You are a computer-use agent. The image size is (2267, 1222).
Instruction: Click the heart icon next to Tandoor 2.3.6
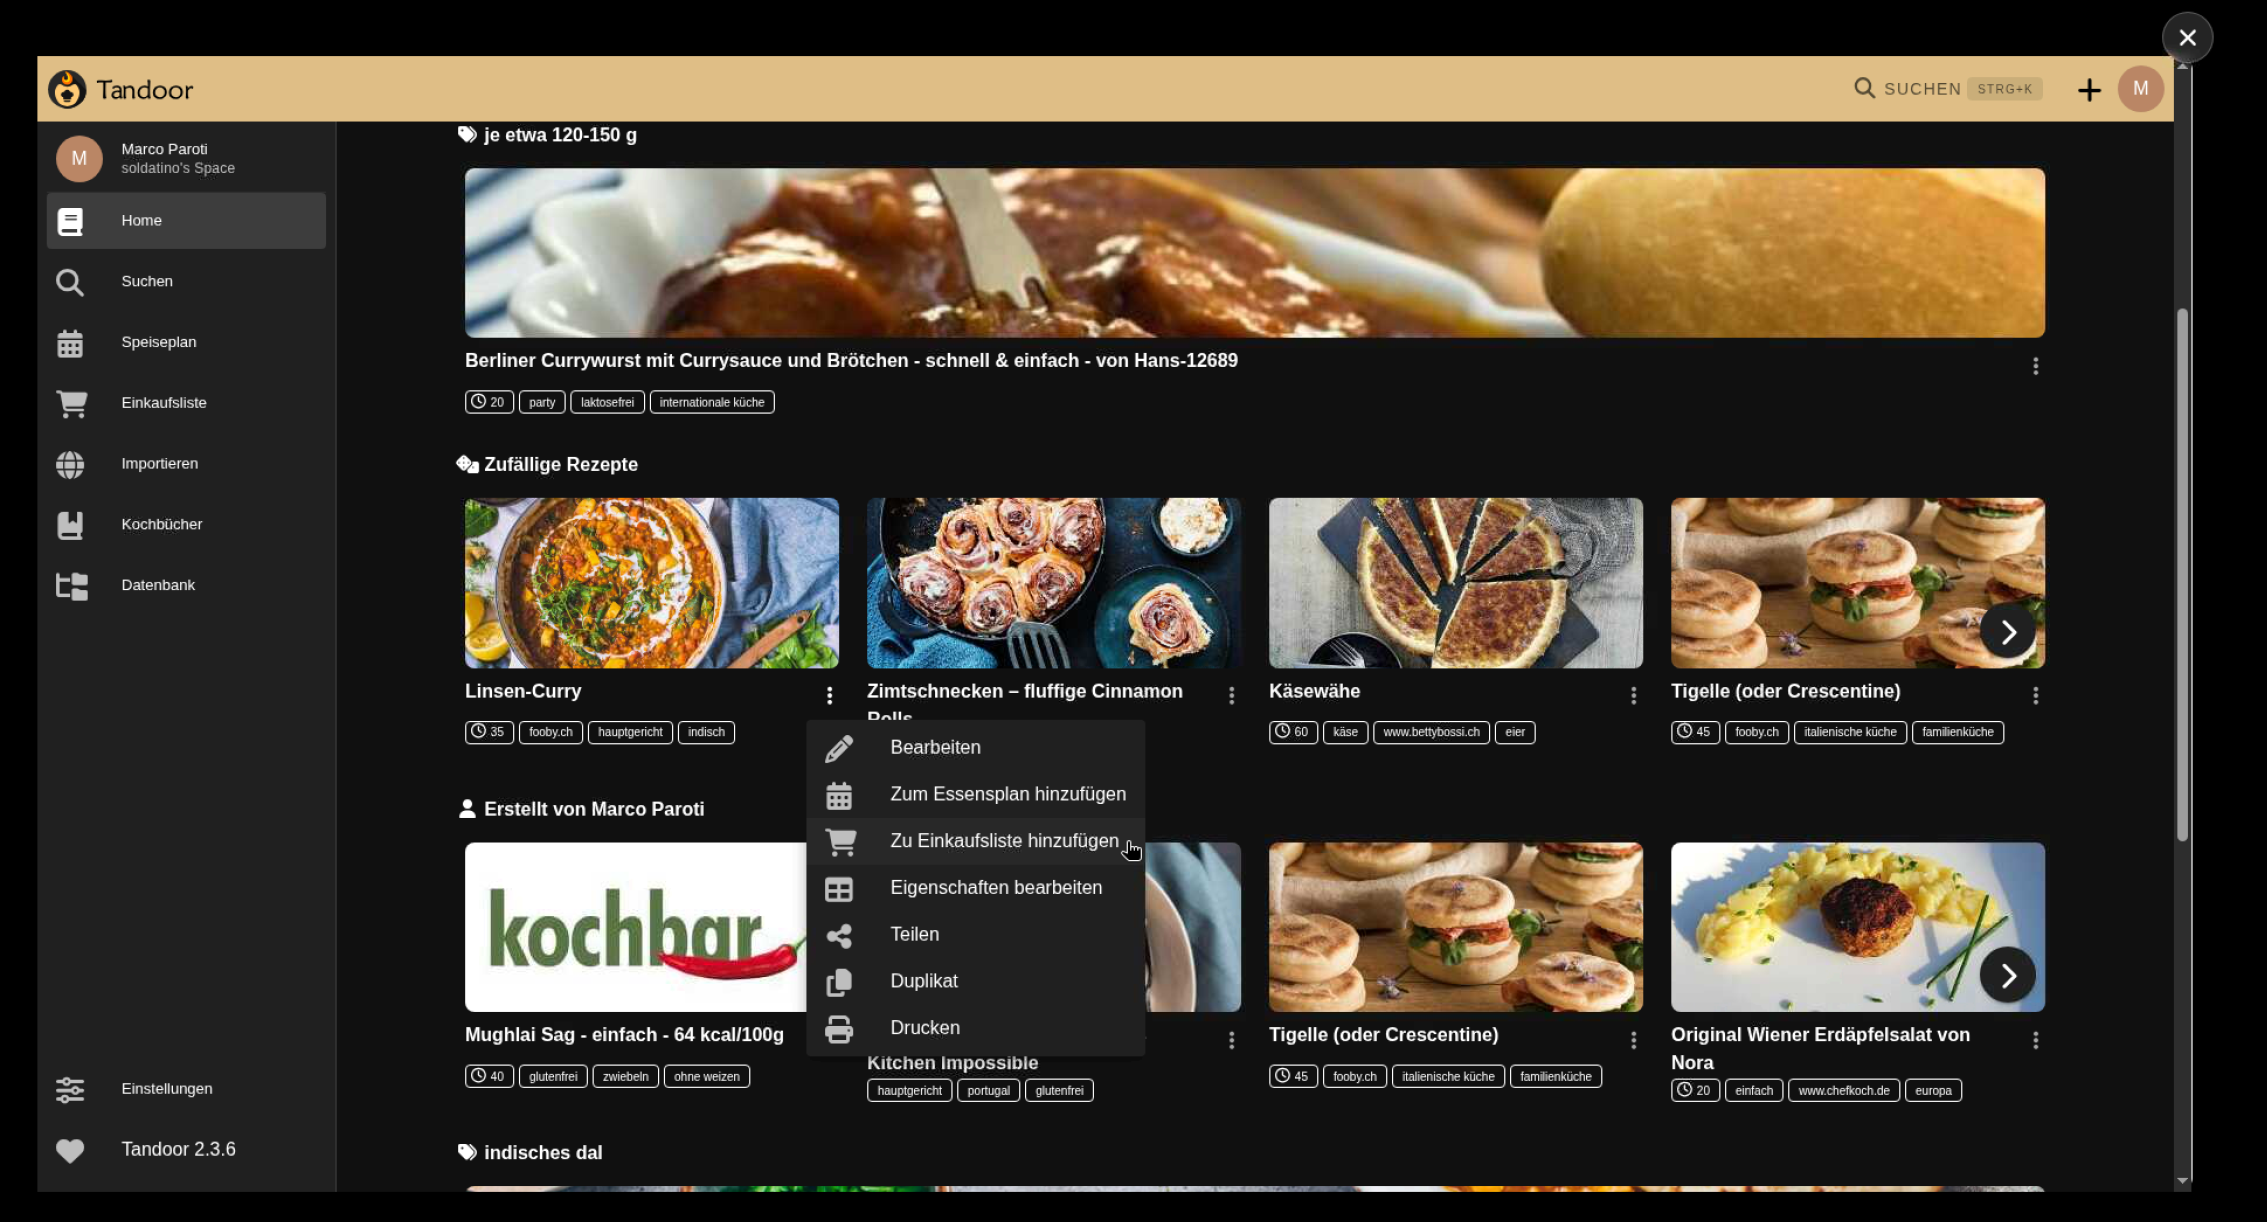[x=70, y=1151]
